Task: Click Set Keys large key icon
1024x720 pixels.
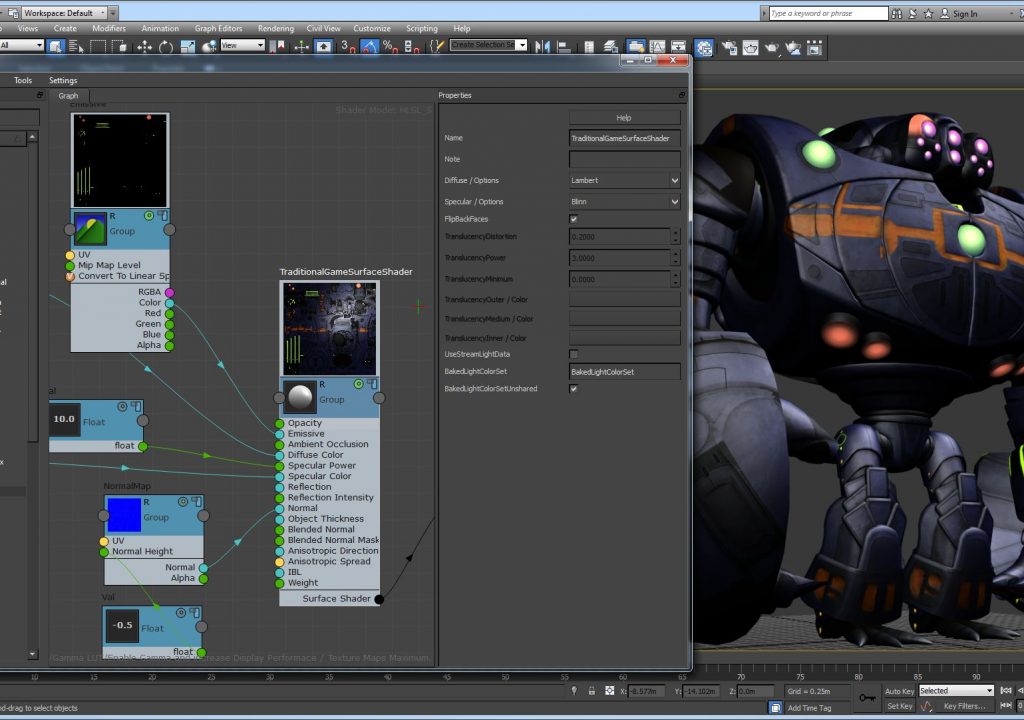Action: [867, 698]
